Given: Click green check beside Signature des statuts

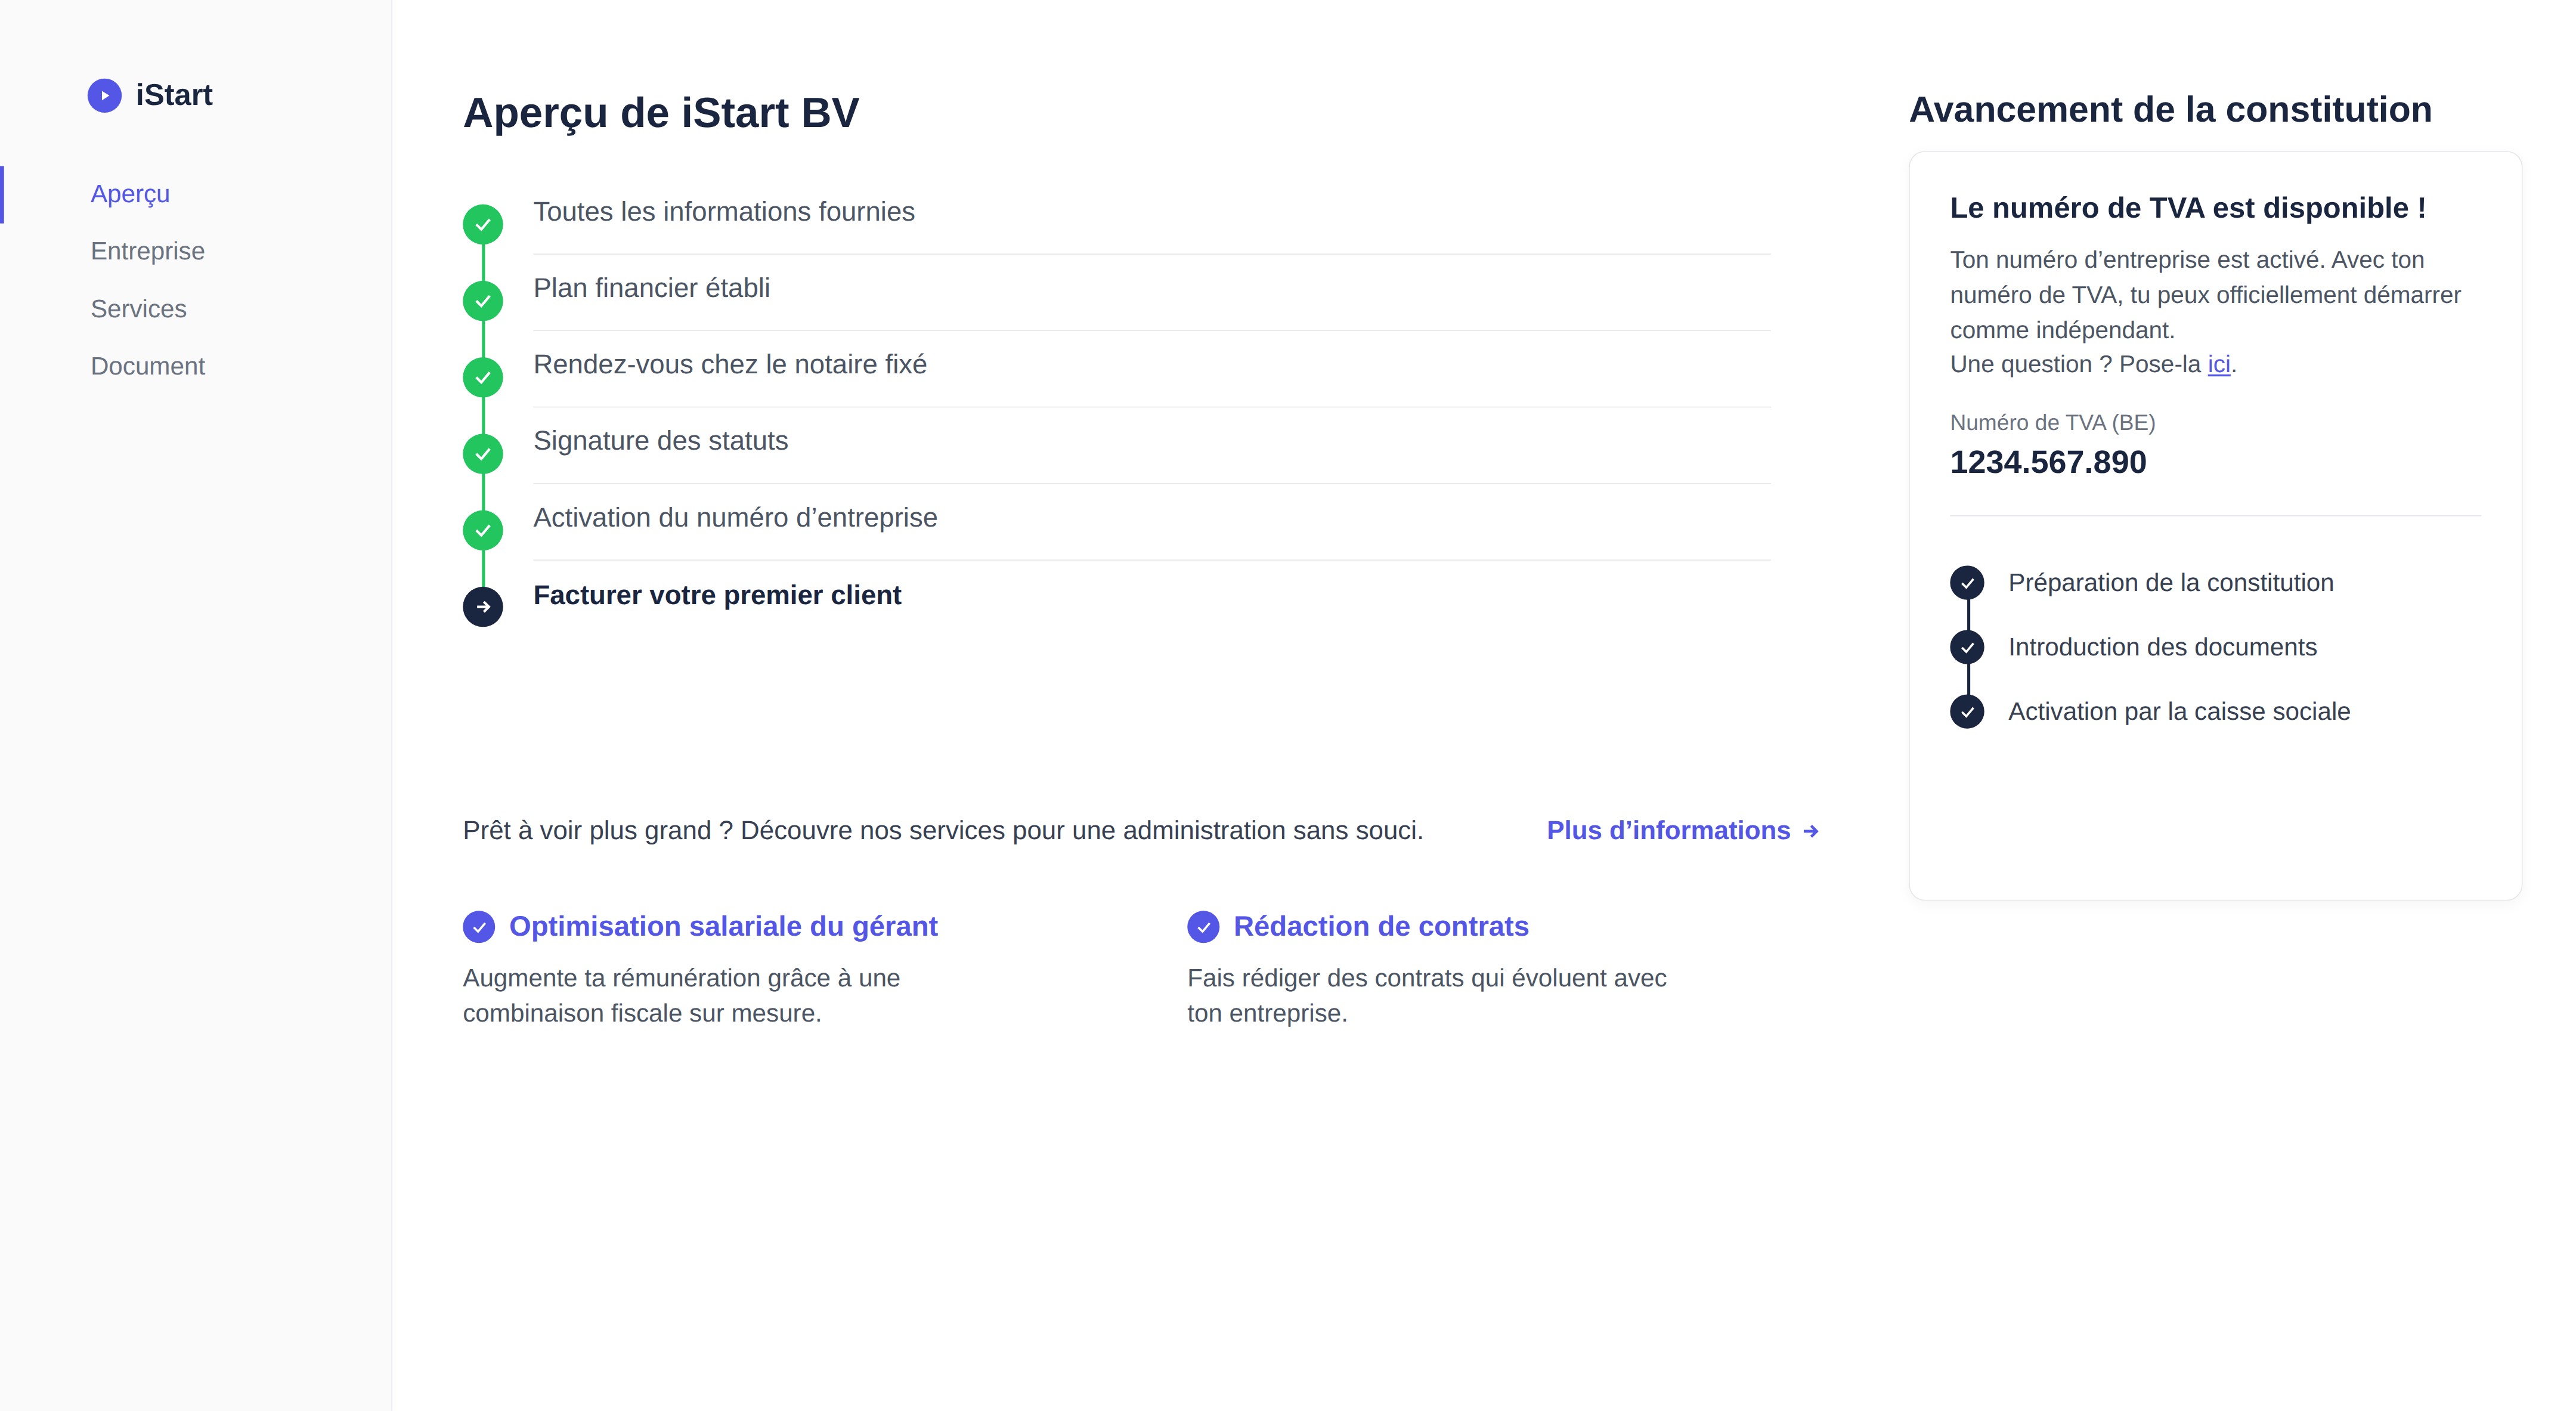Looking at the screenshot, I should (483, 454).
